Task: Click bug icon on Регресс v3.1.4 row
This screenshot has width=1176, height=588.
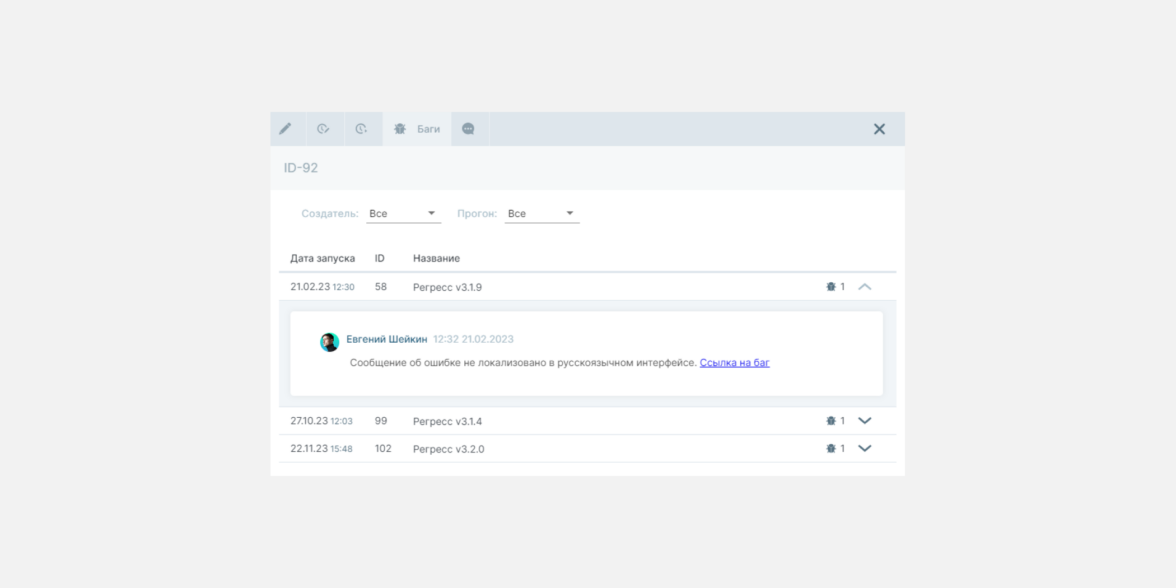Action: click(831, 421)
